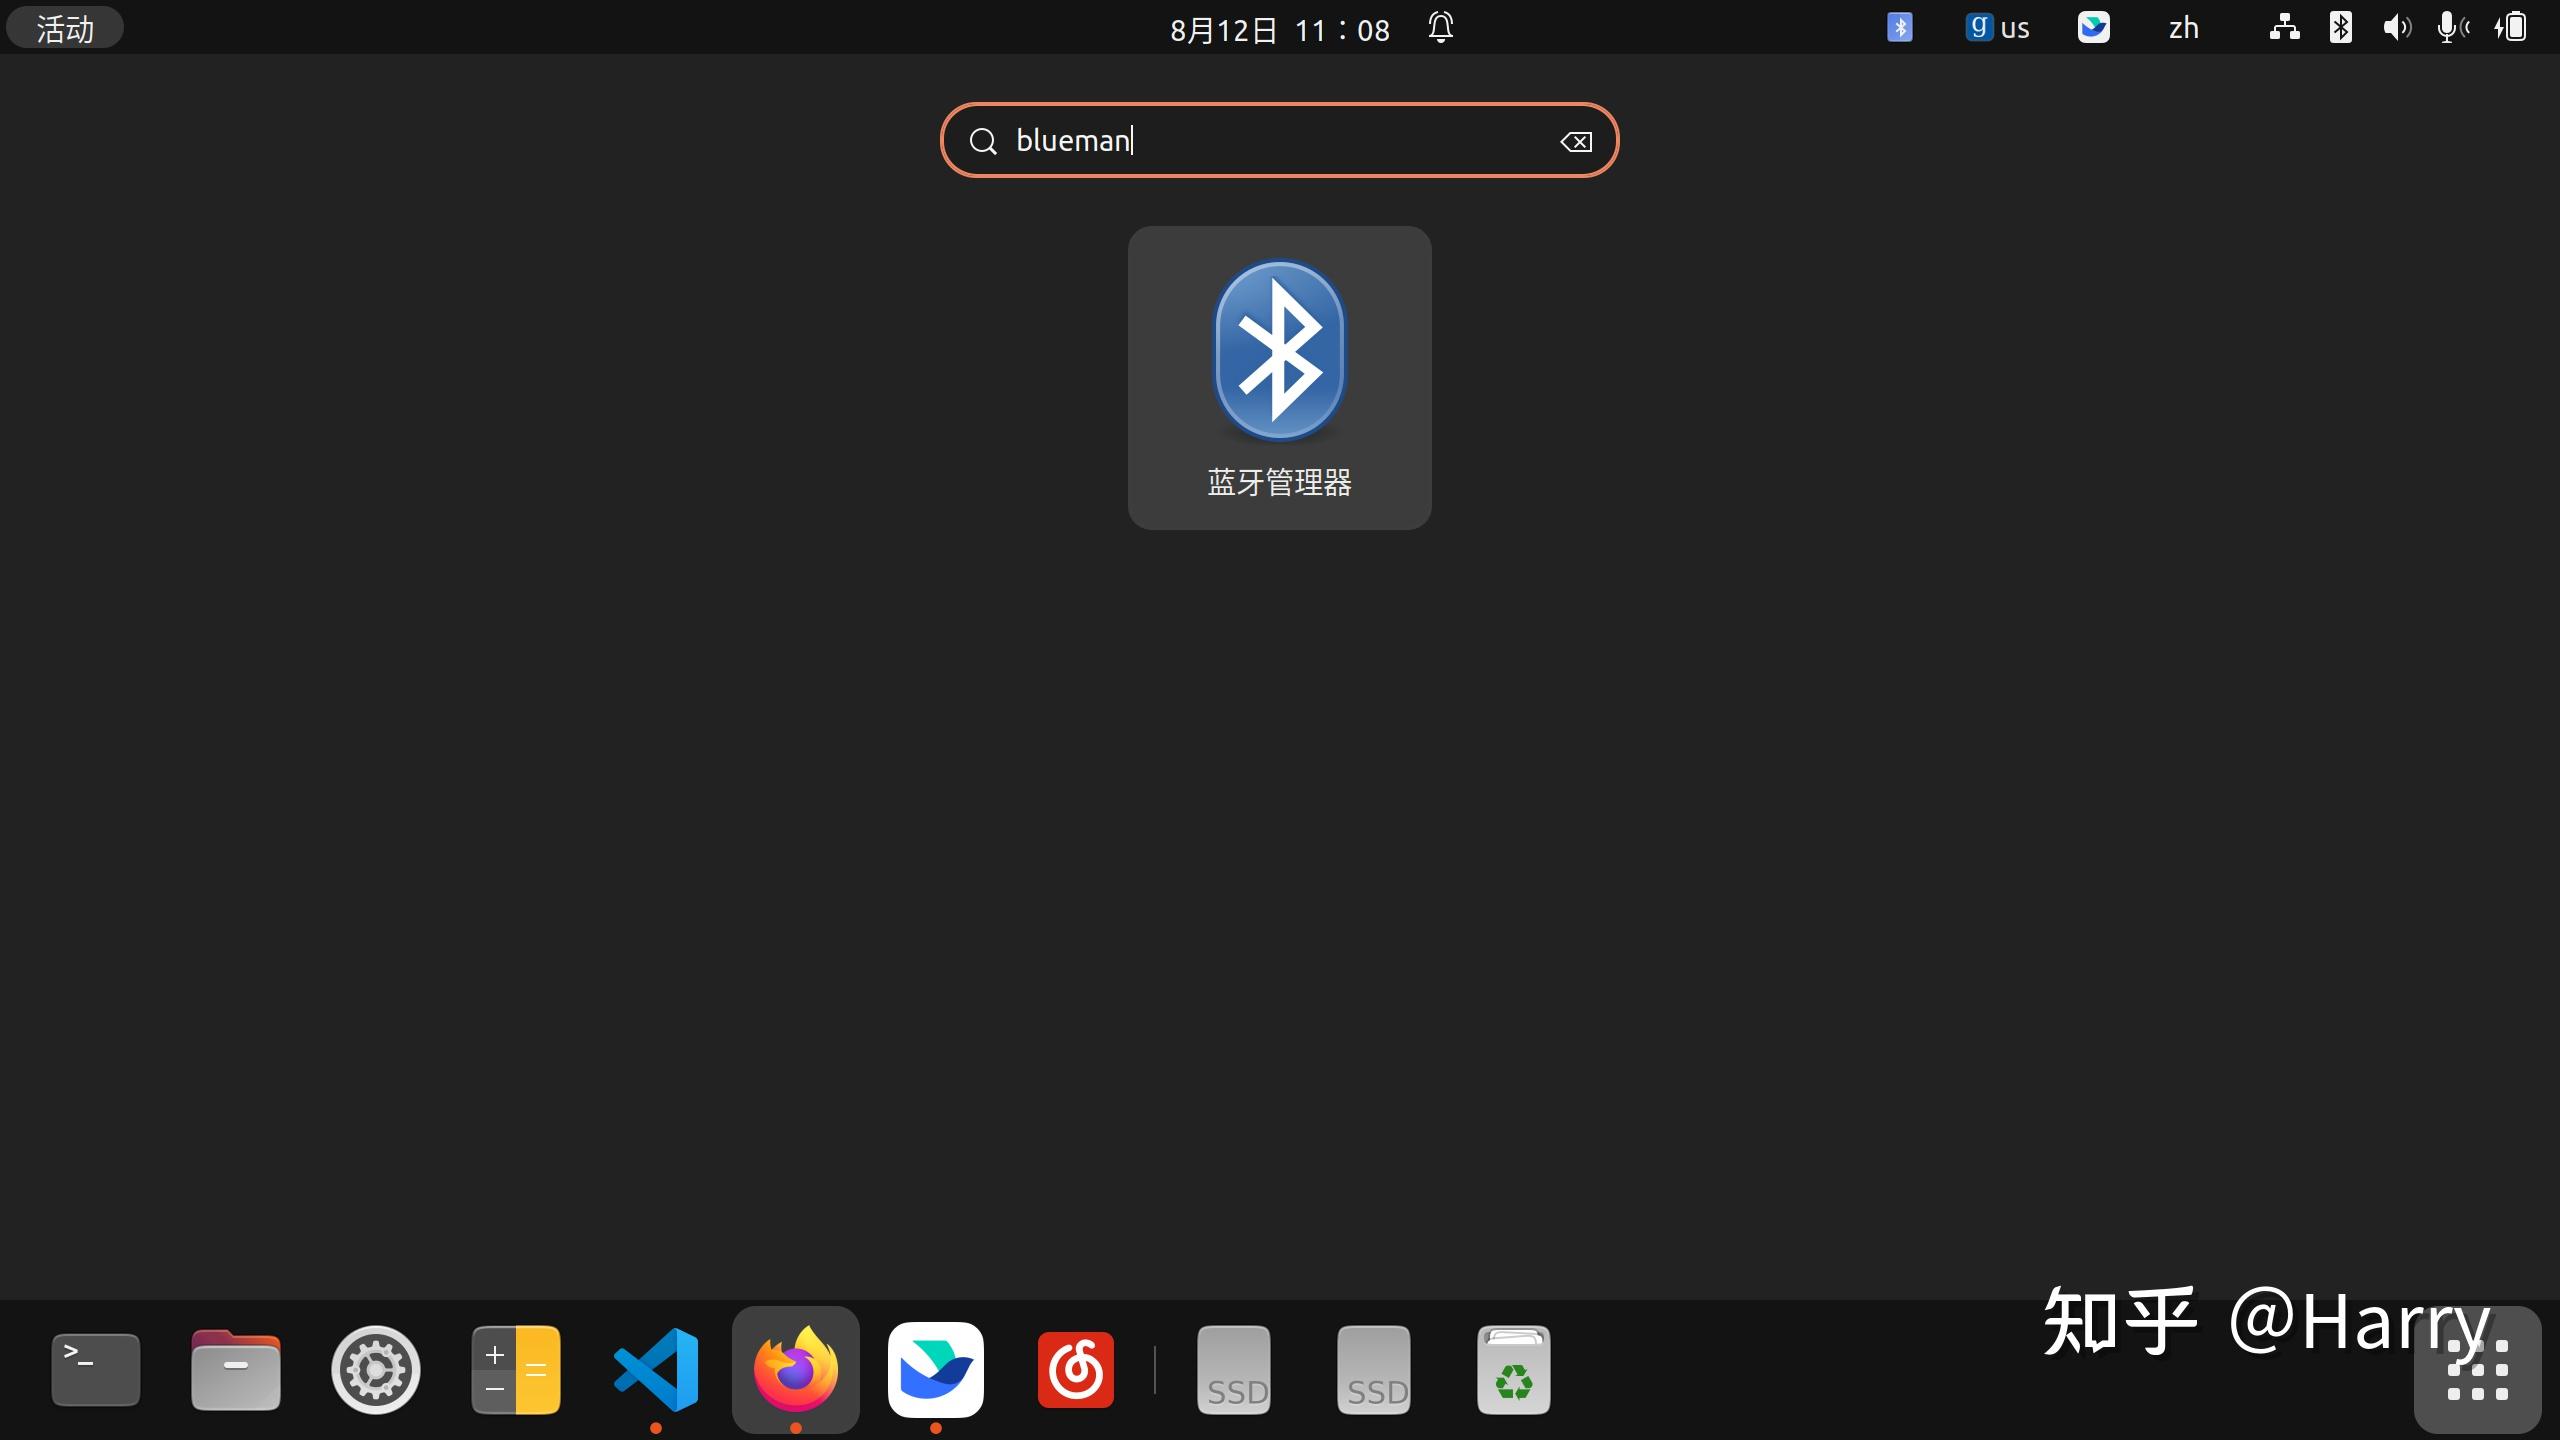
Task: Open the Blueman applet in the top bar
Action: [1898, 27]
